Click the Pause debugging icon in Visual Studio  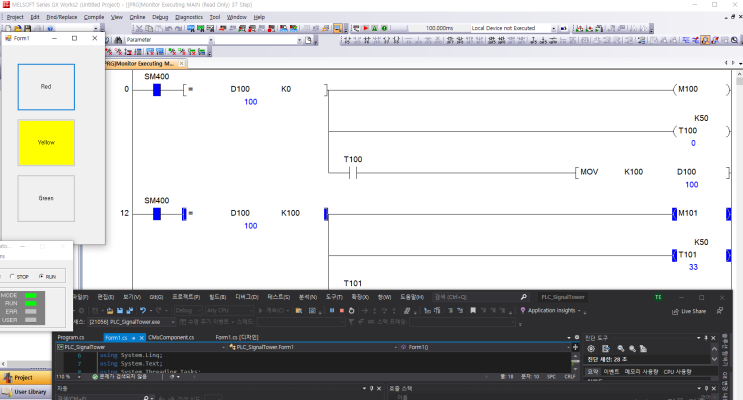(x=332, y=311)
